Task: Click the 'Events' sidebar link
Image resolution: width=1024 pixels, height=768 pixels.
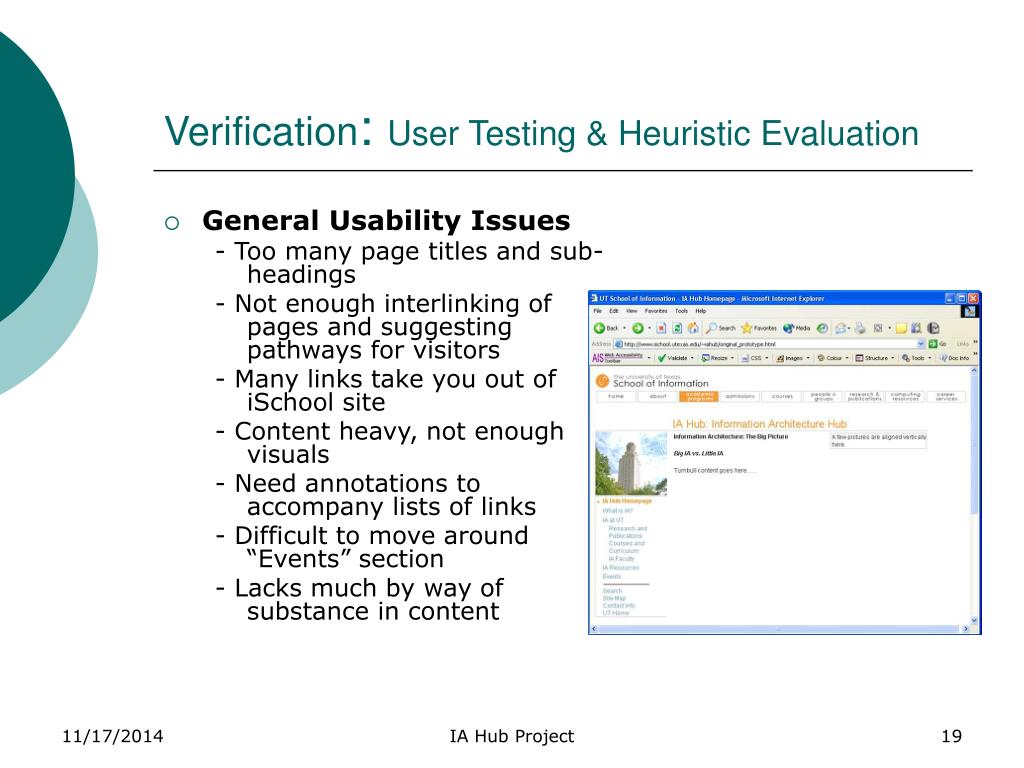Action: pyautogui.click(x=612, y=577)
